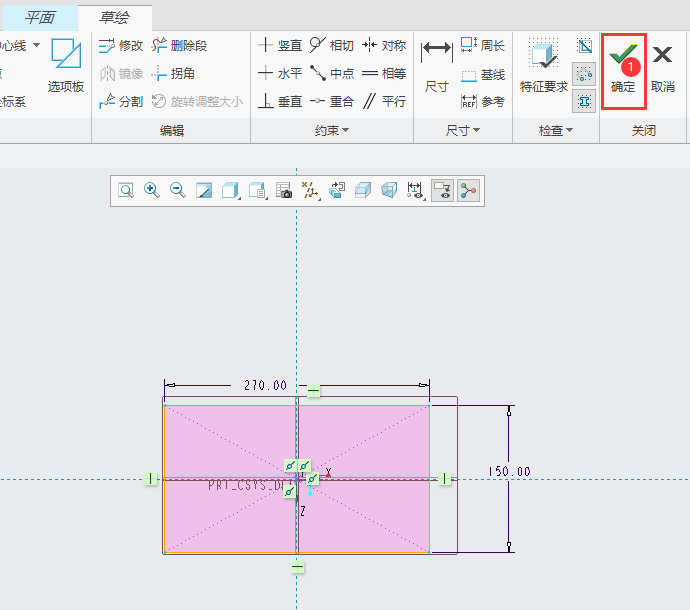Select the 周长 perimeter dimension tool

[x=482, y=45]
